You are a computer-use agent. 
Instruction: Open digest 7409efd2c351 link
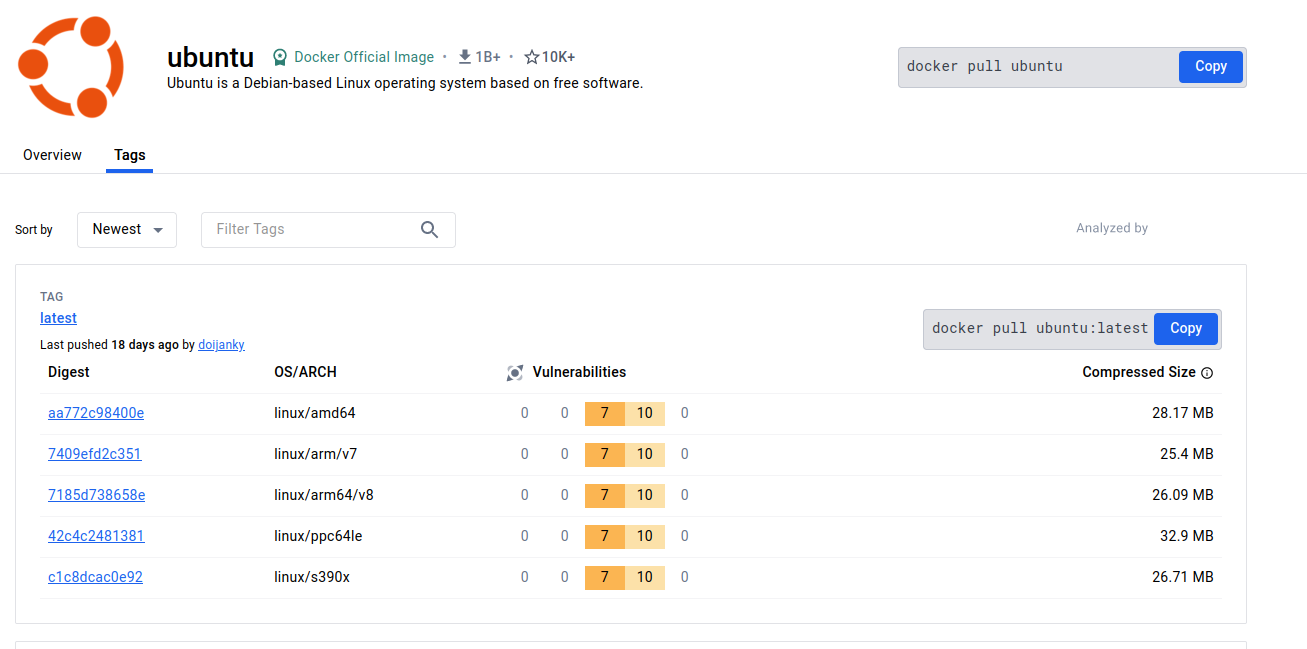click(x=95, y=454)
